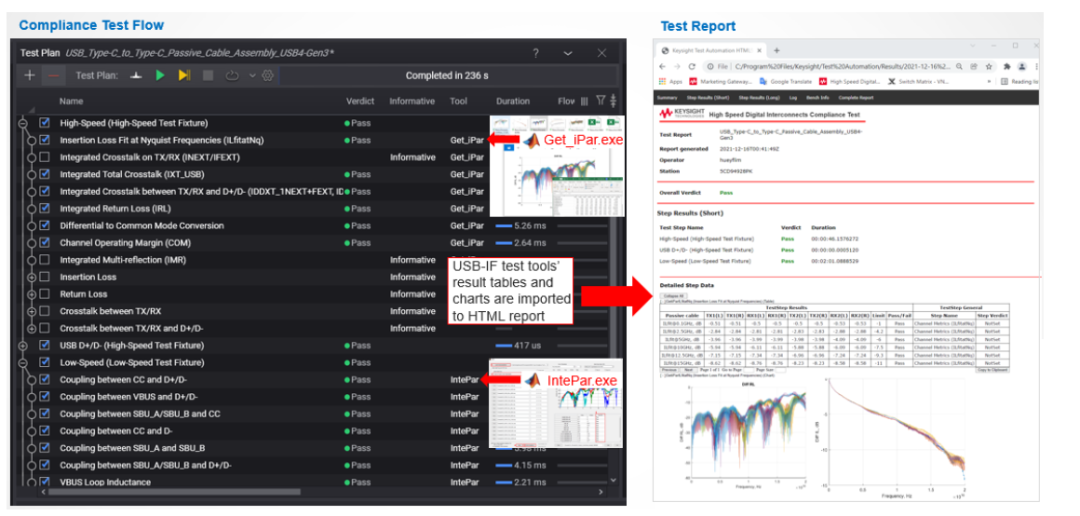The height and width of the screenshot is (516, 1080).
Task: Expand the Crosstalk between TX/RX tree node
Action: point(32,311)
